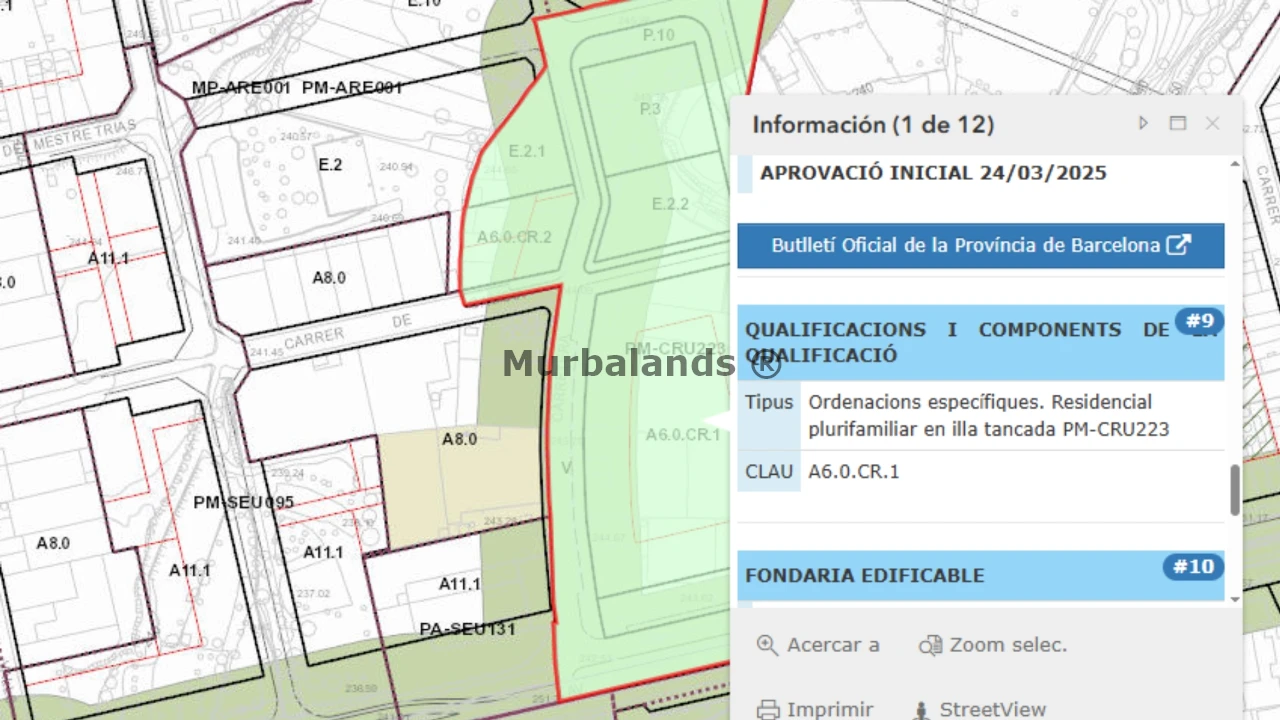Image resolution: width=1280 pixels, height=720 pixels.
Task: Maximize the Información popup panel
Action: coord(1178,123)
